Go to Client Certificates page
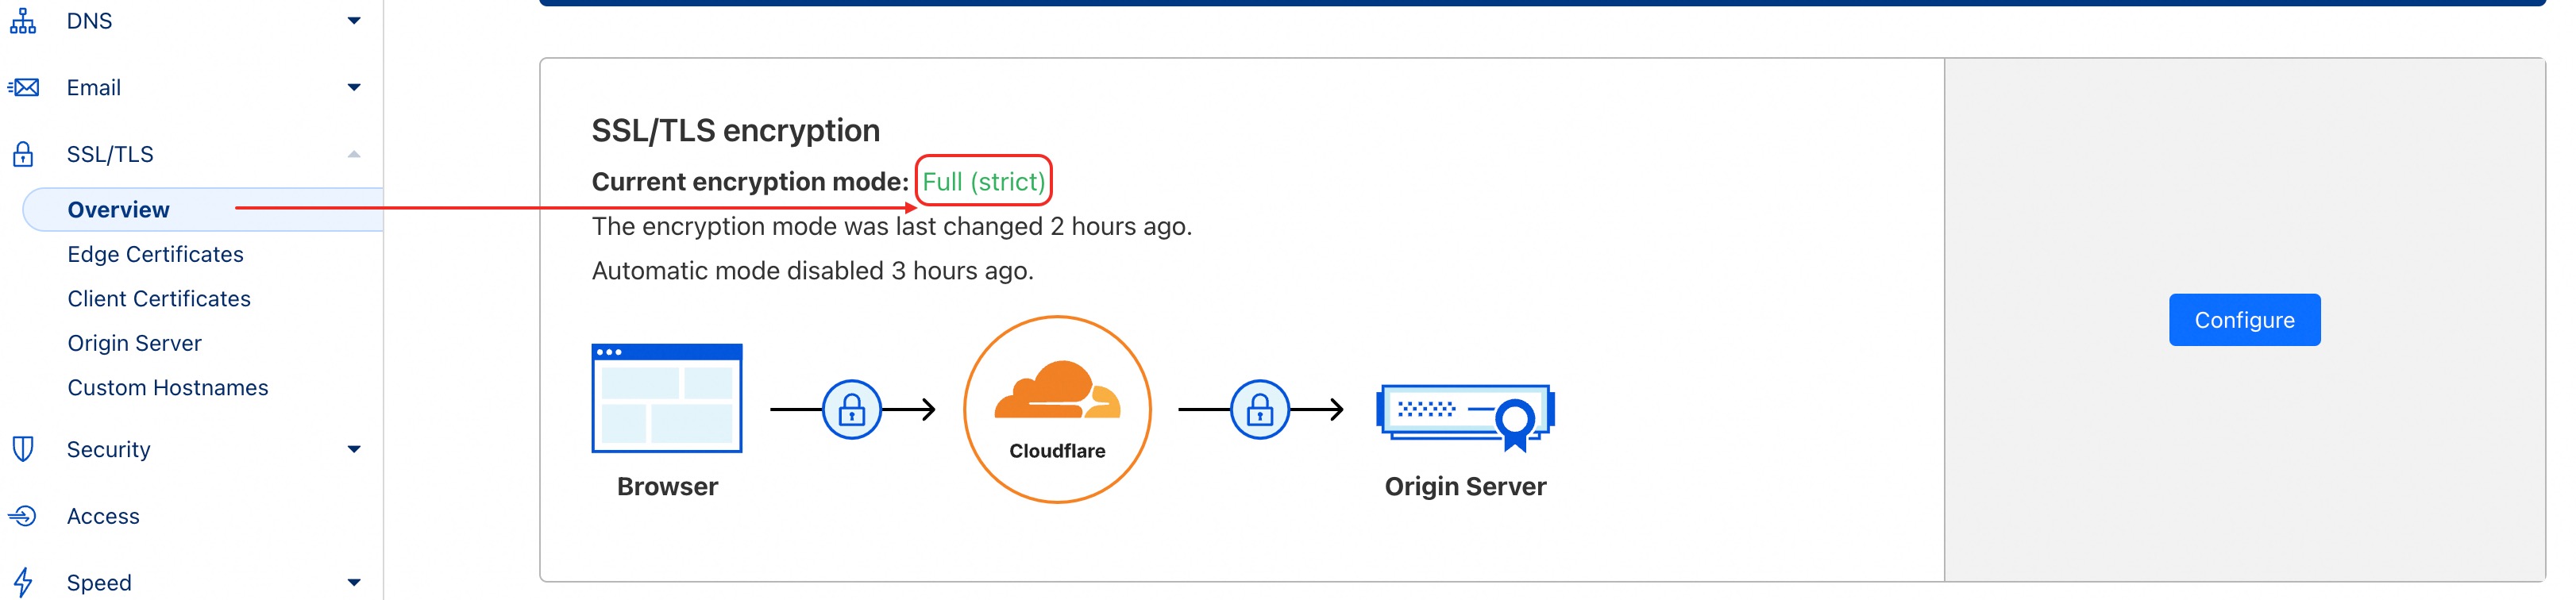Image resolution: width=2576 pixels, height=600 pixels. [x=159, y=299]
